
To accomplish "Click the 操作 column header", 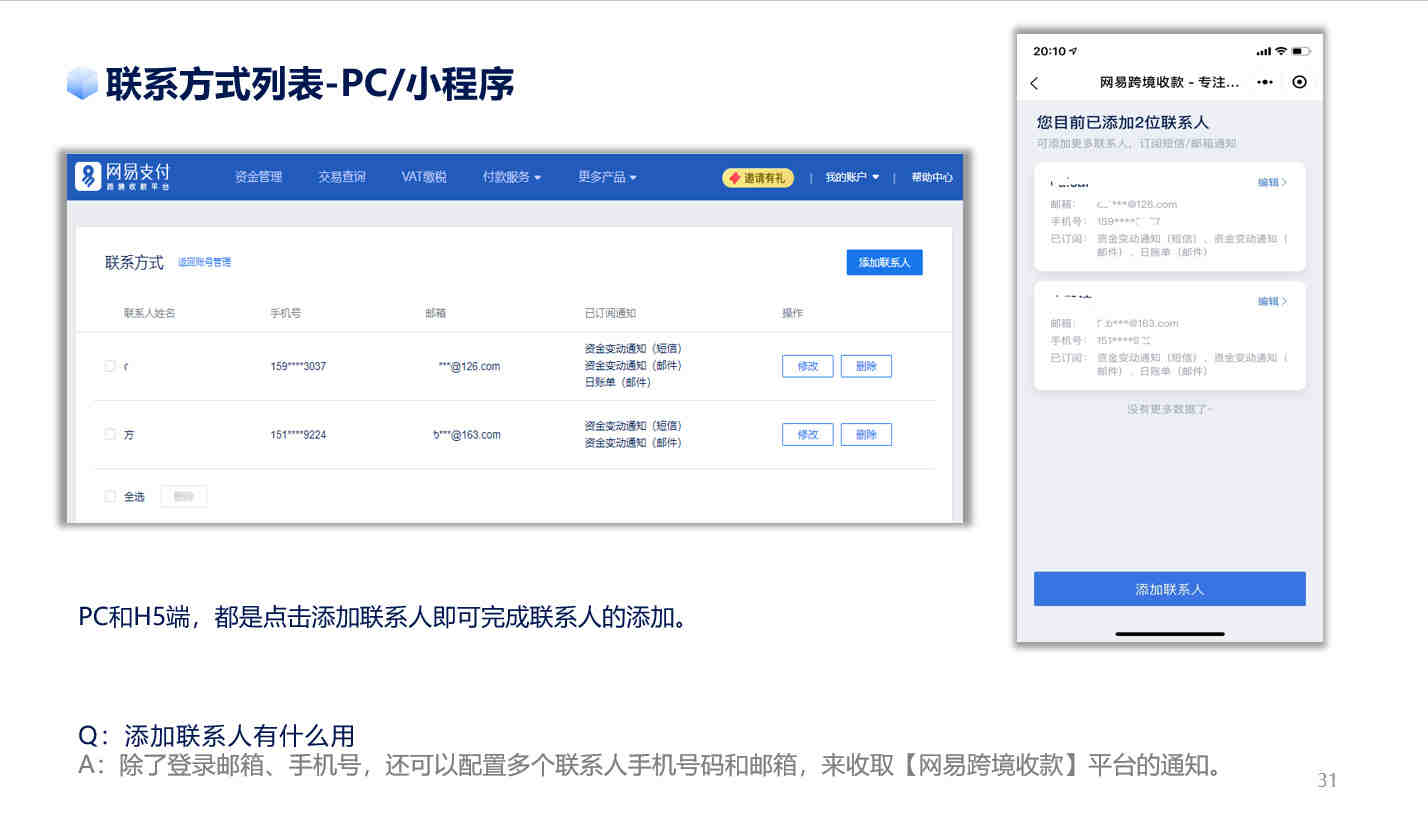I will (x=792, y=313).
